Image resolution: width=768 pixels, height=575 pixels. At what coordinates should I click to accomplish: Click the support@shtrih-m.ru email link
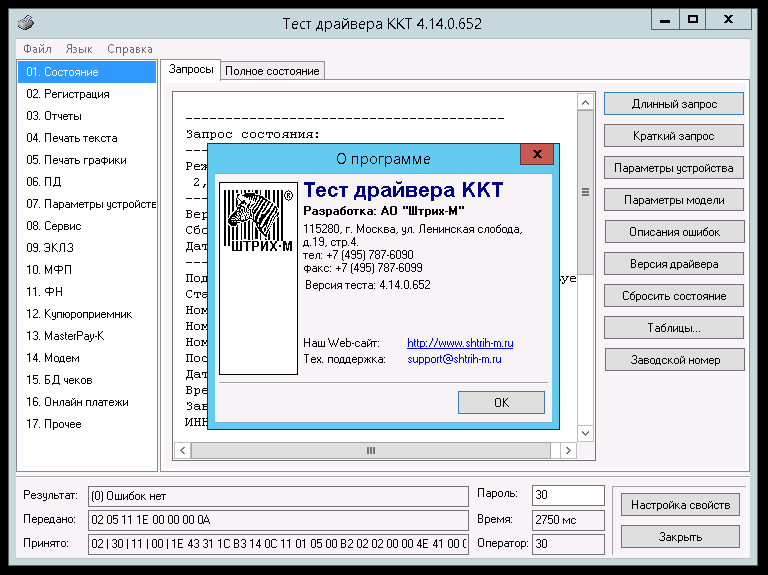tap(454, 359)
